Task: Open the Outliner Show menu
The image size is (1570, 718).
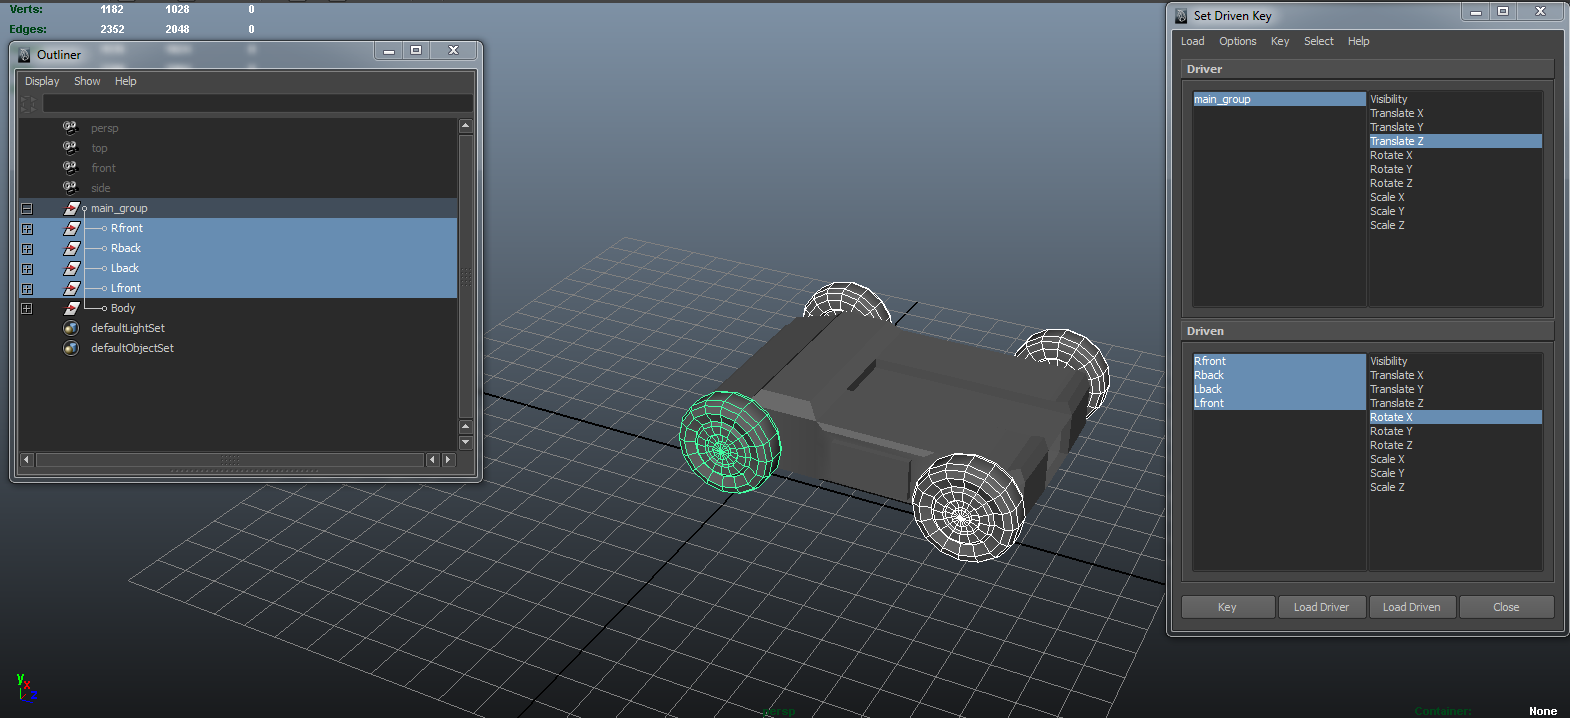Action: click(x=87, y=81)
